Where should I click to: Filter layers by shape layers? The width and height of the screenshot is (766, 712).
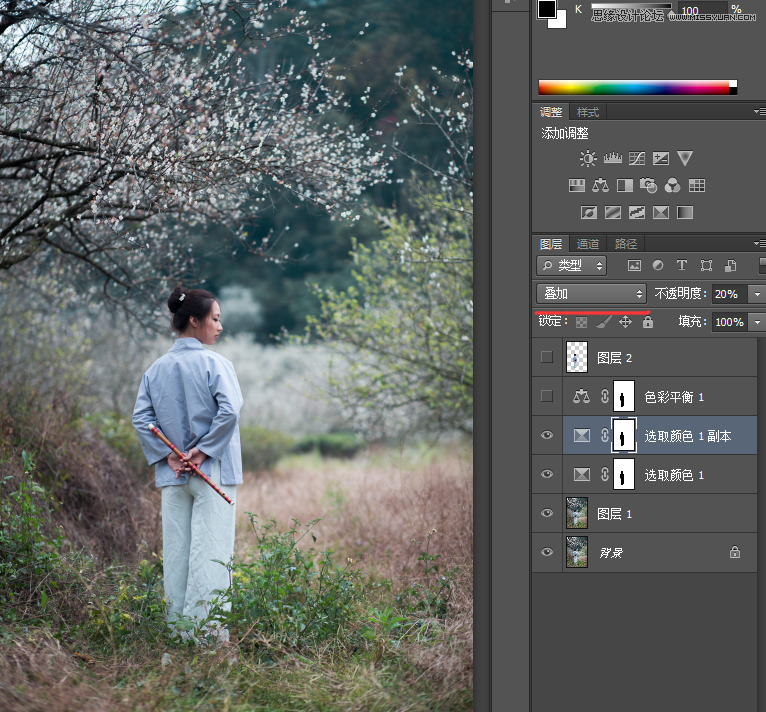[x=706, y=265]
